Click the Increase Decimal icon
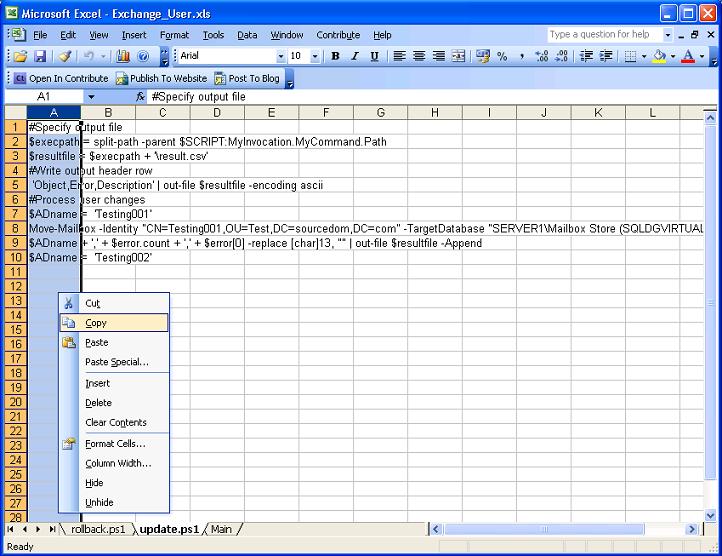 pos(541,57)
